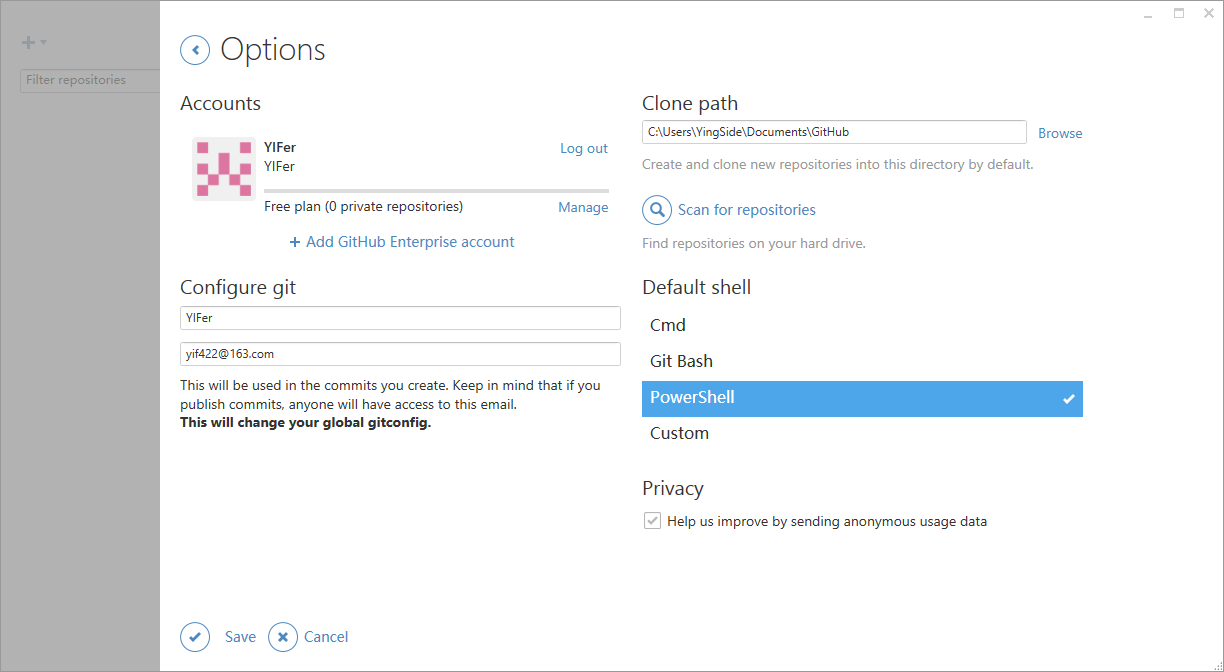Click the back arrow beside Options
Screen dimensions: 1224x672
pos(195,50)
